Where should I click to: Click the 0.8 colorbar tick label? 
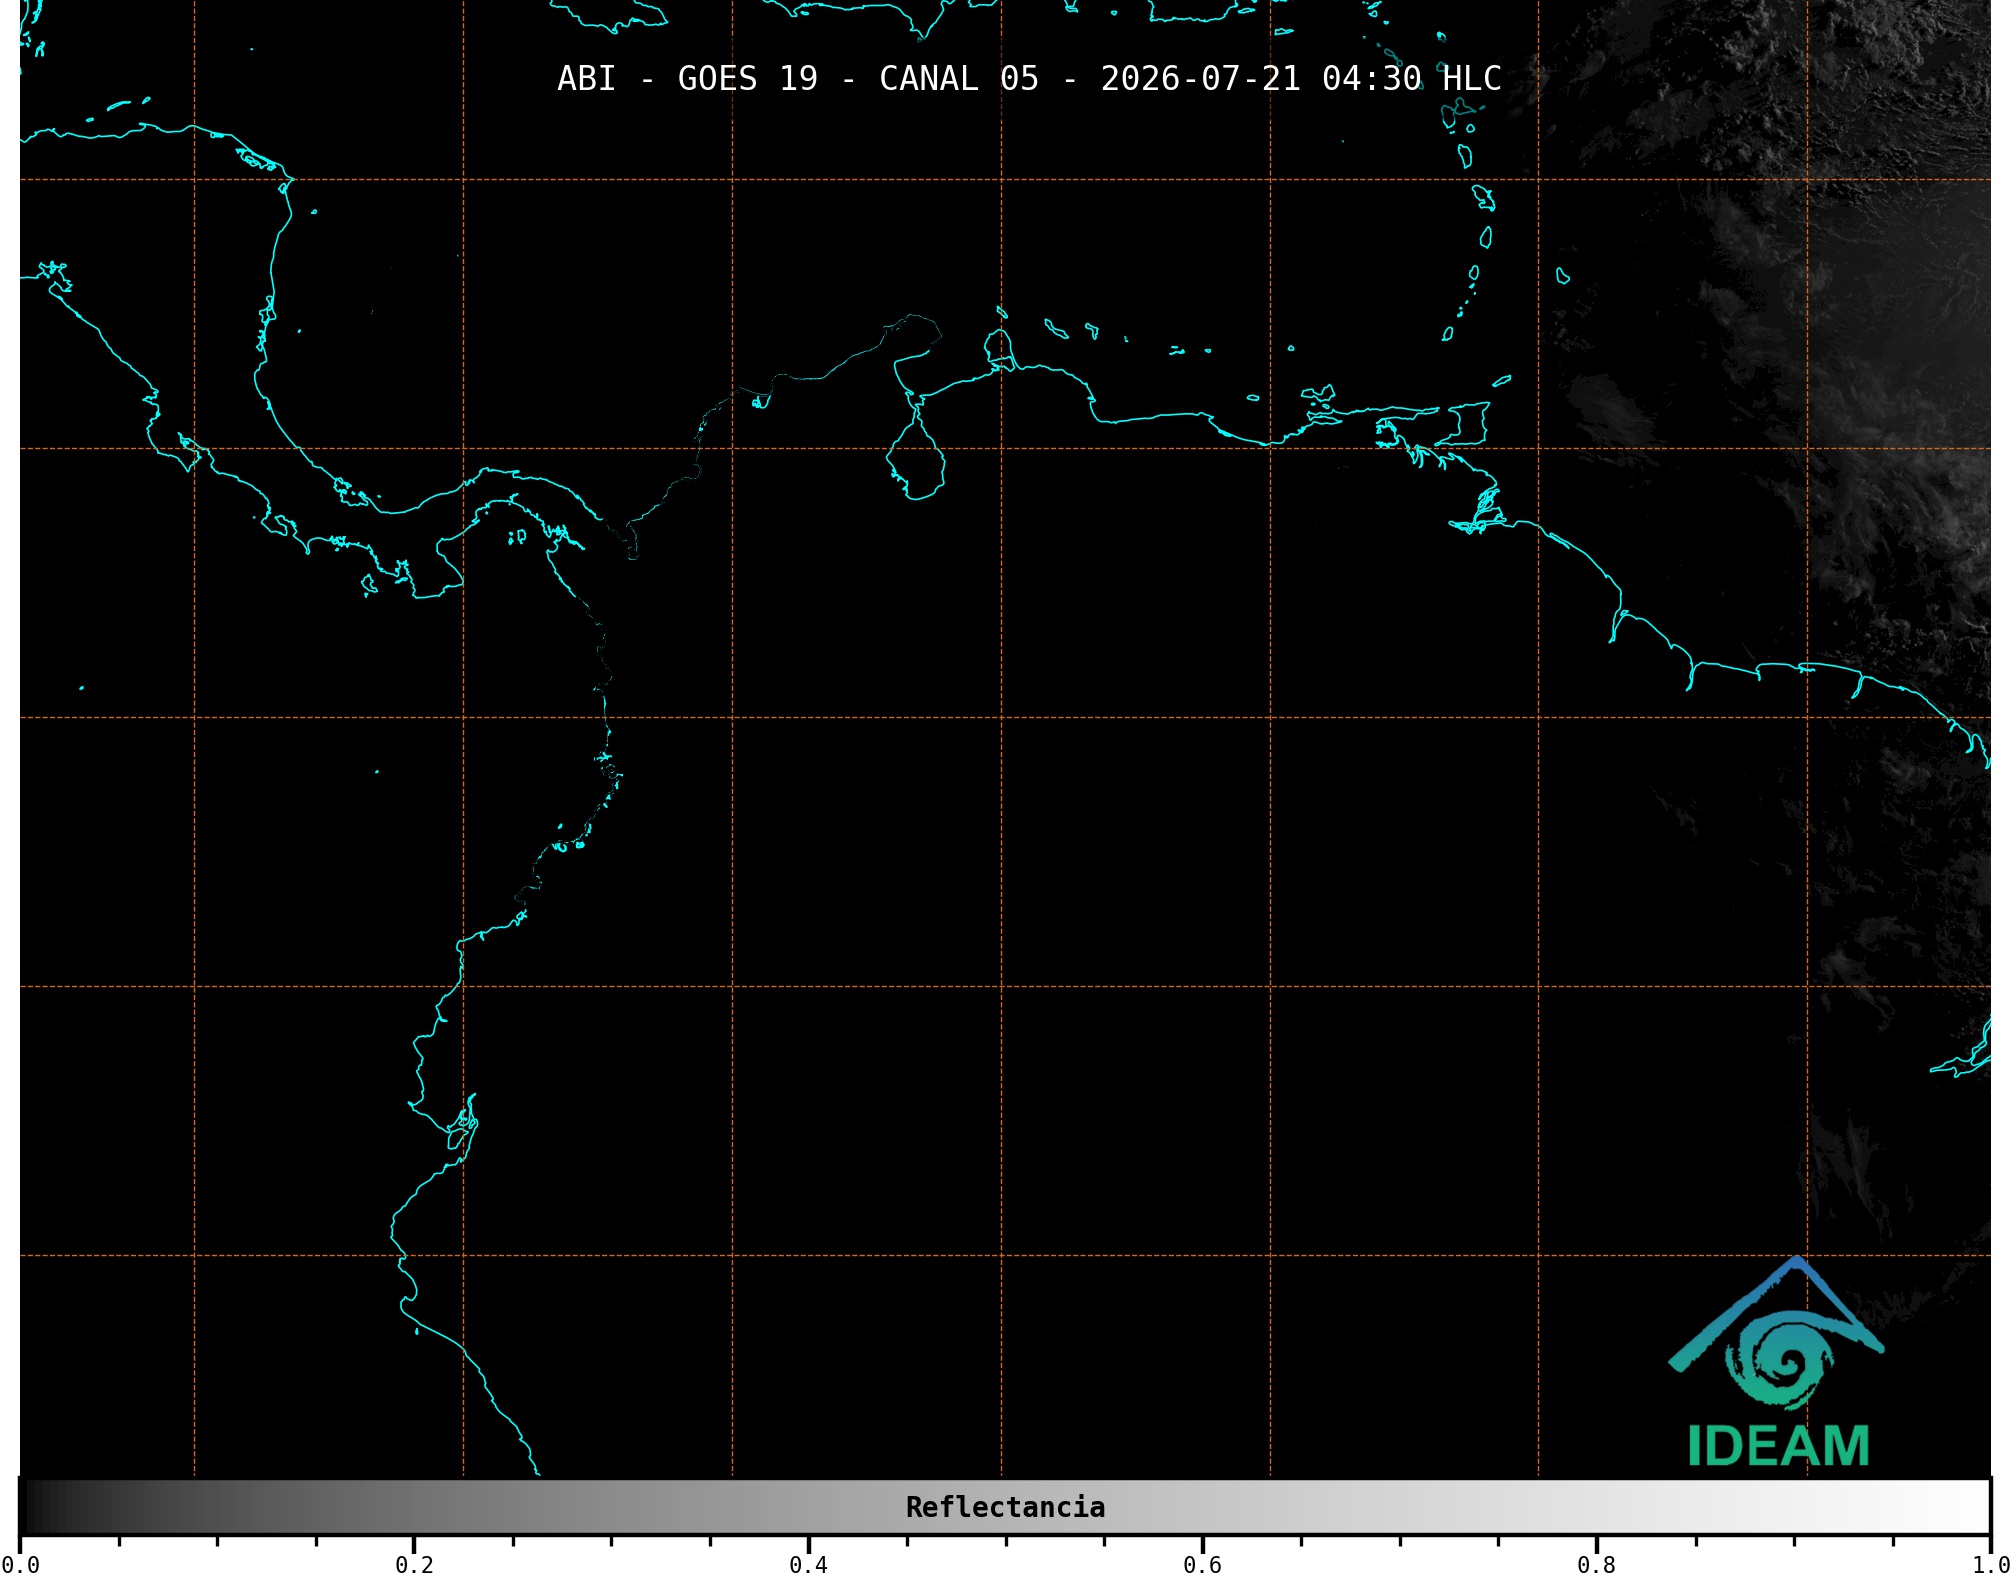coord(1596,1565)
